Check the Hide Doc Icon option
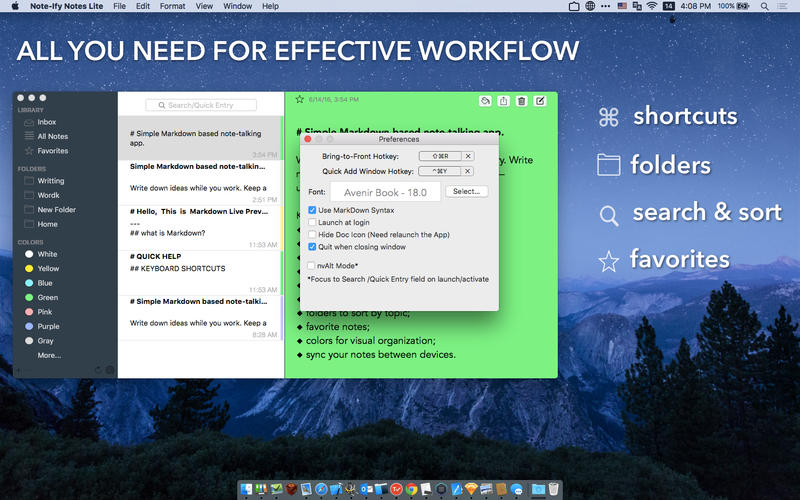 click(312, 234)
